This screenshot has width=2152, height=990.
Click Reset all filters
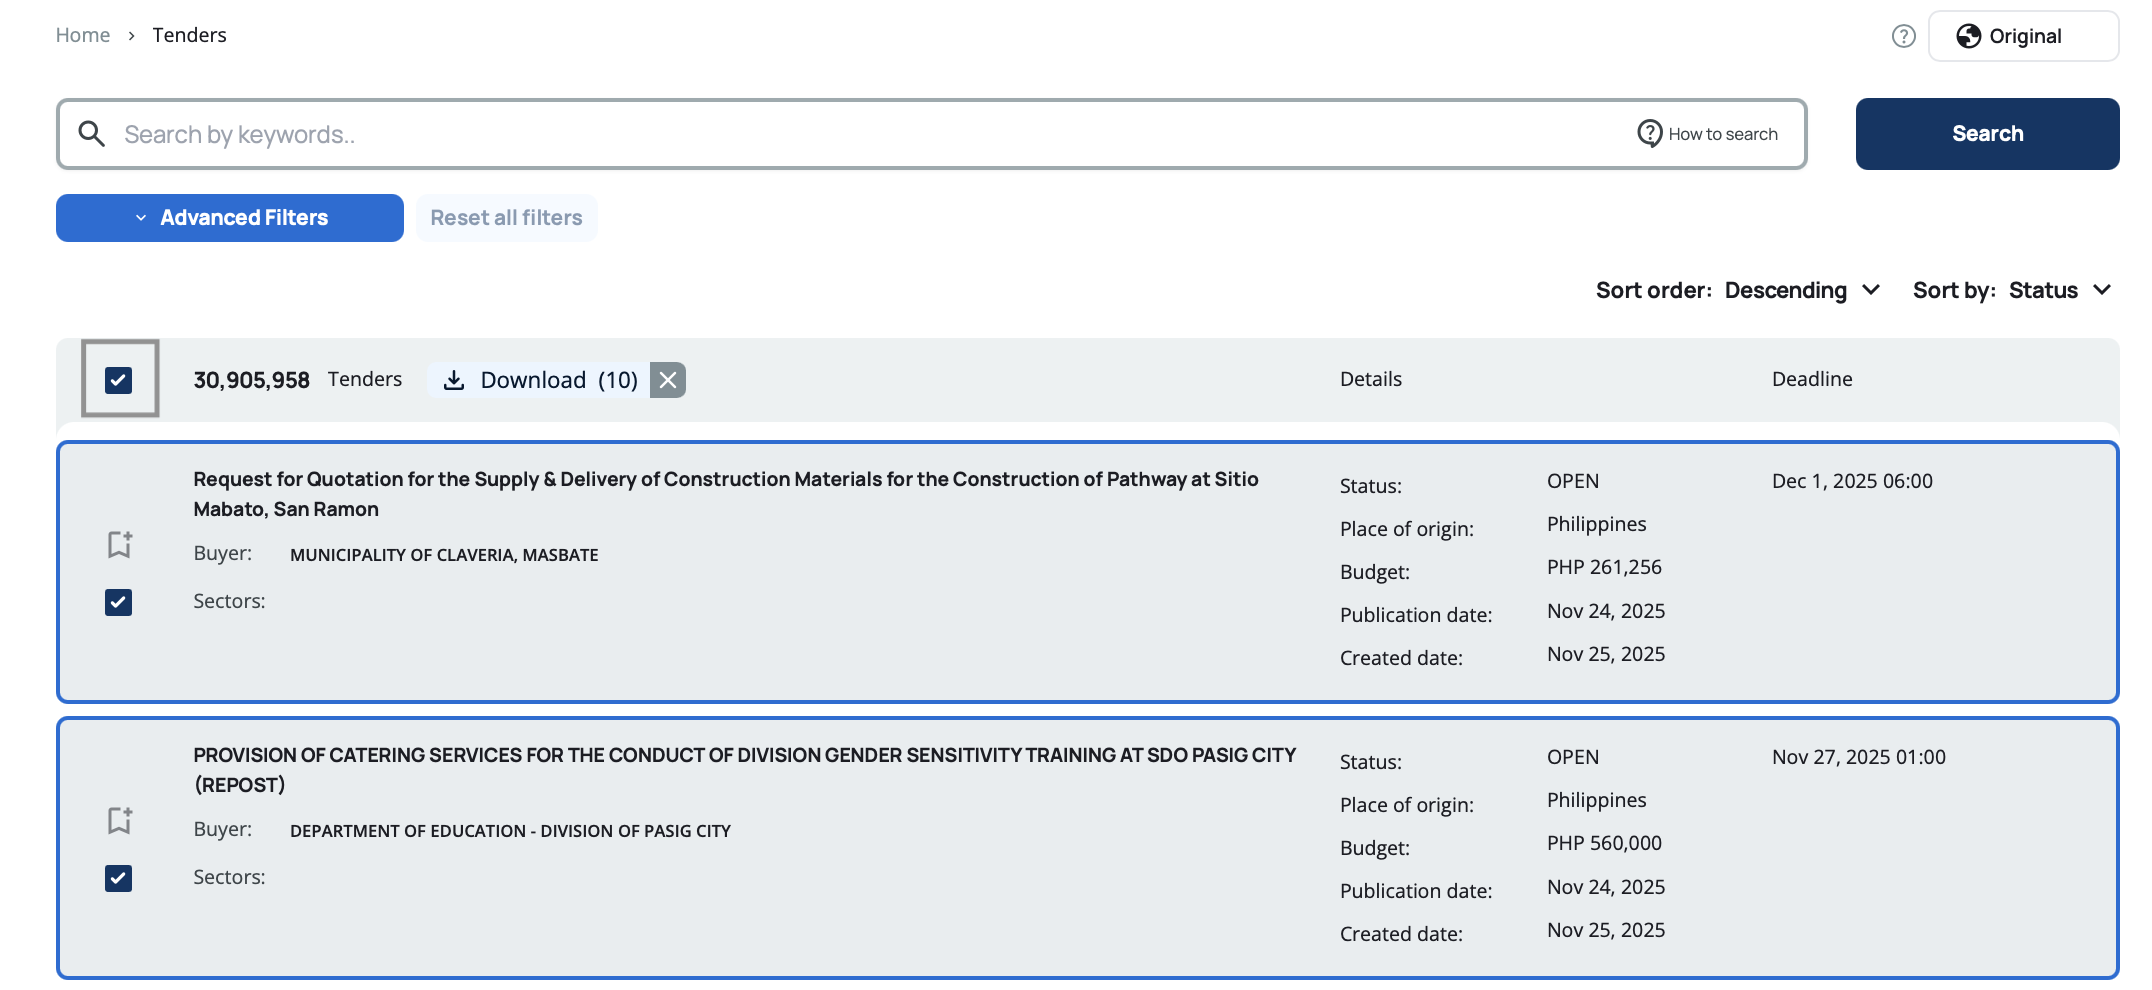[x=506, y=218]
